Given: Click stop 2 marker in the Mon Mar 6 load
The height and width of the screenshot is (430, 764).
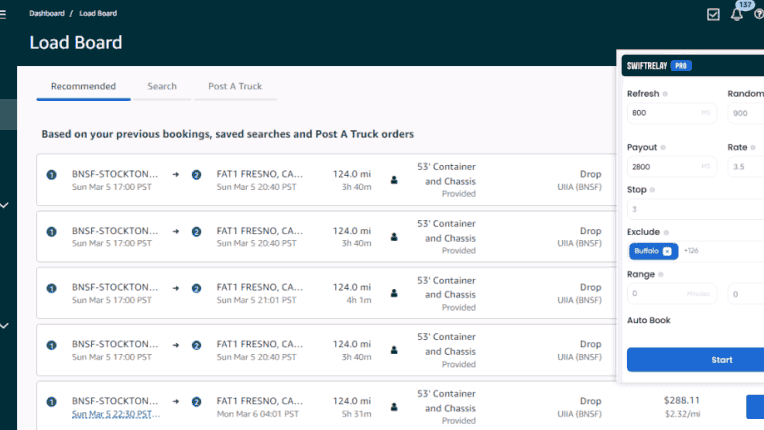Looking at the screenshot, I should click(x=196, y=402).
